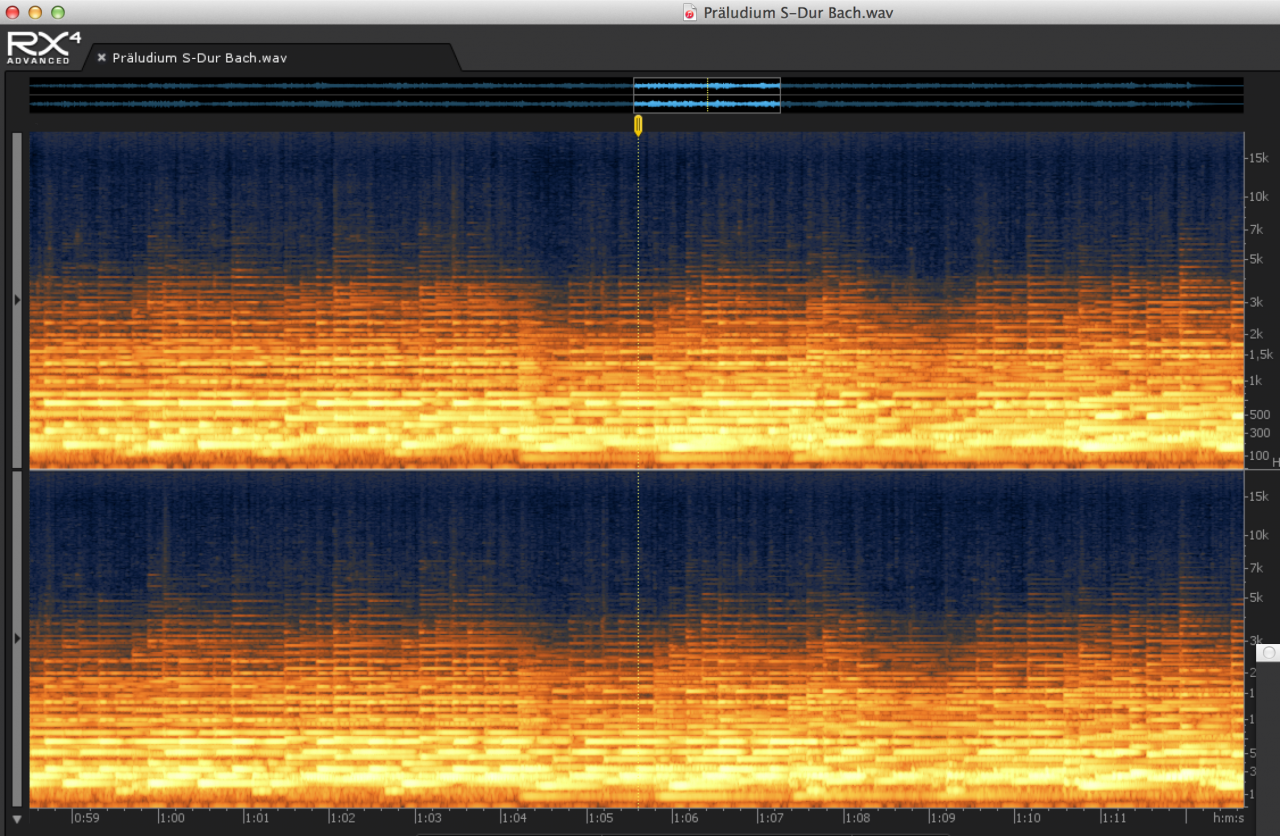This screenshot has height=836, width=1280.
Task: Expand the upper channel's left arrow
Action: [x=17, y=299]
